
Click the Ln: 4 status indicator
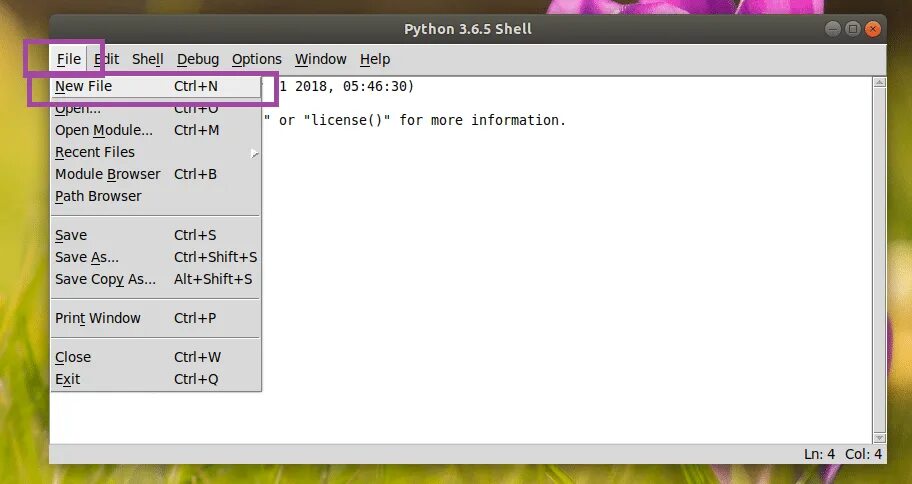pyautogui.click(x=820, y=454)
